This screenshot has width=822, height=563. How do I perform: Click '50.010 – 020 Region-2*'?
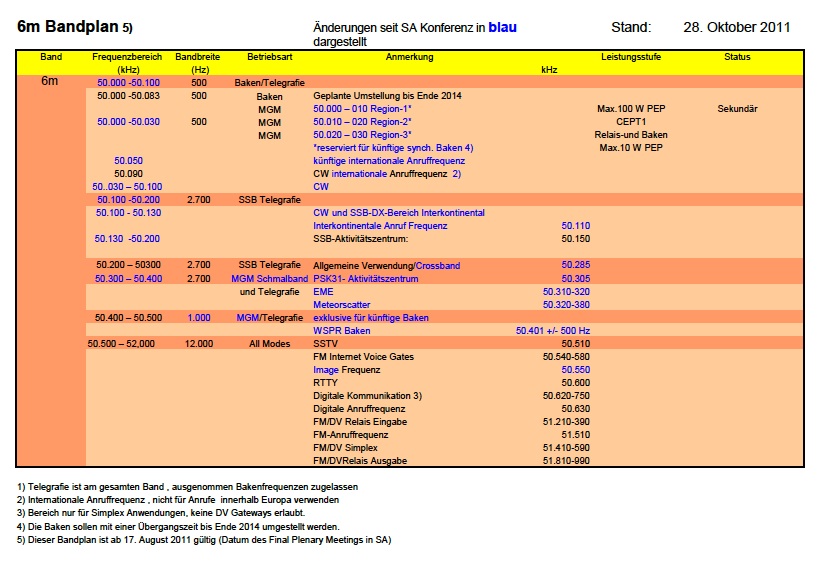(362, 122)
